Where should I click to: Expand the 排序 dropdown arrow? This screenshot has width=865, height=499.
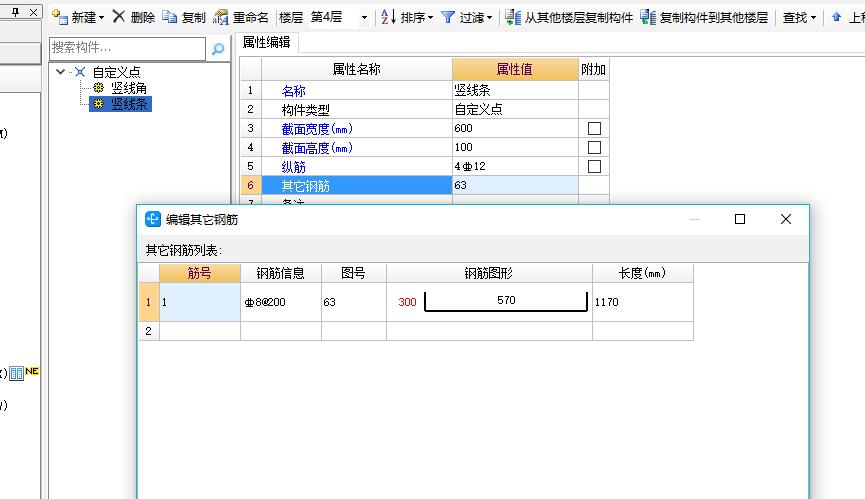point(430,18)
